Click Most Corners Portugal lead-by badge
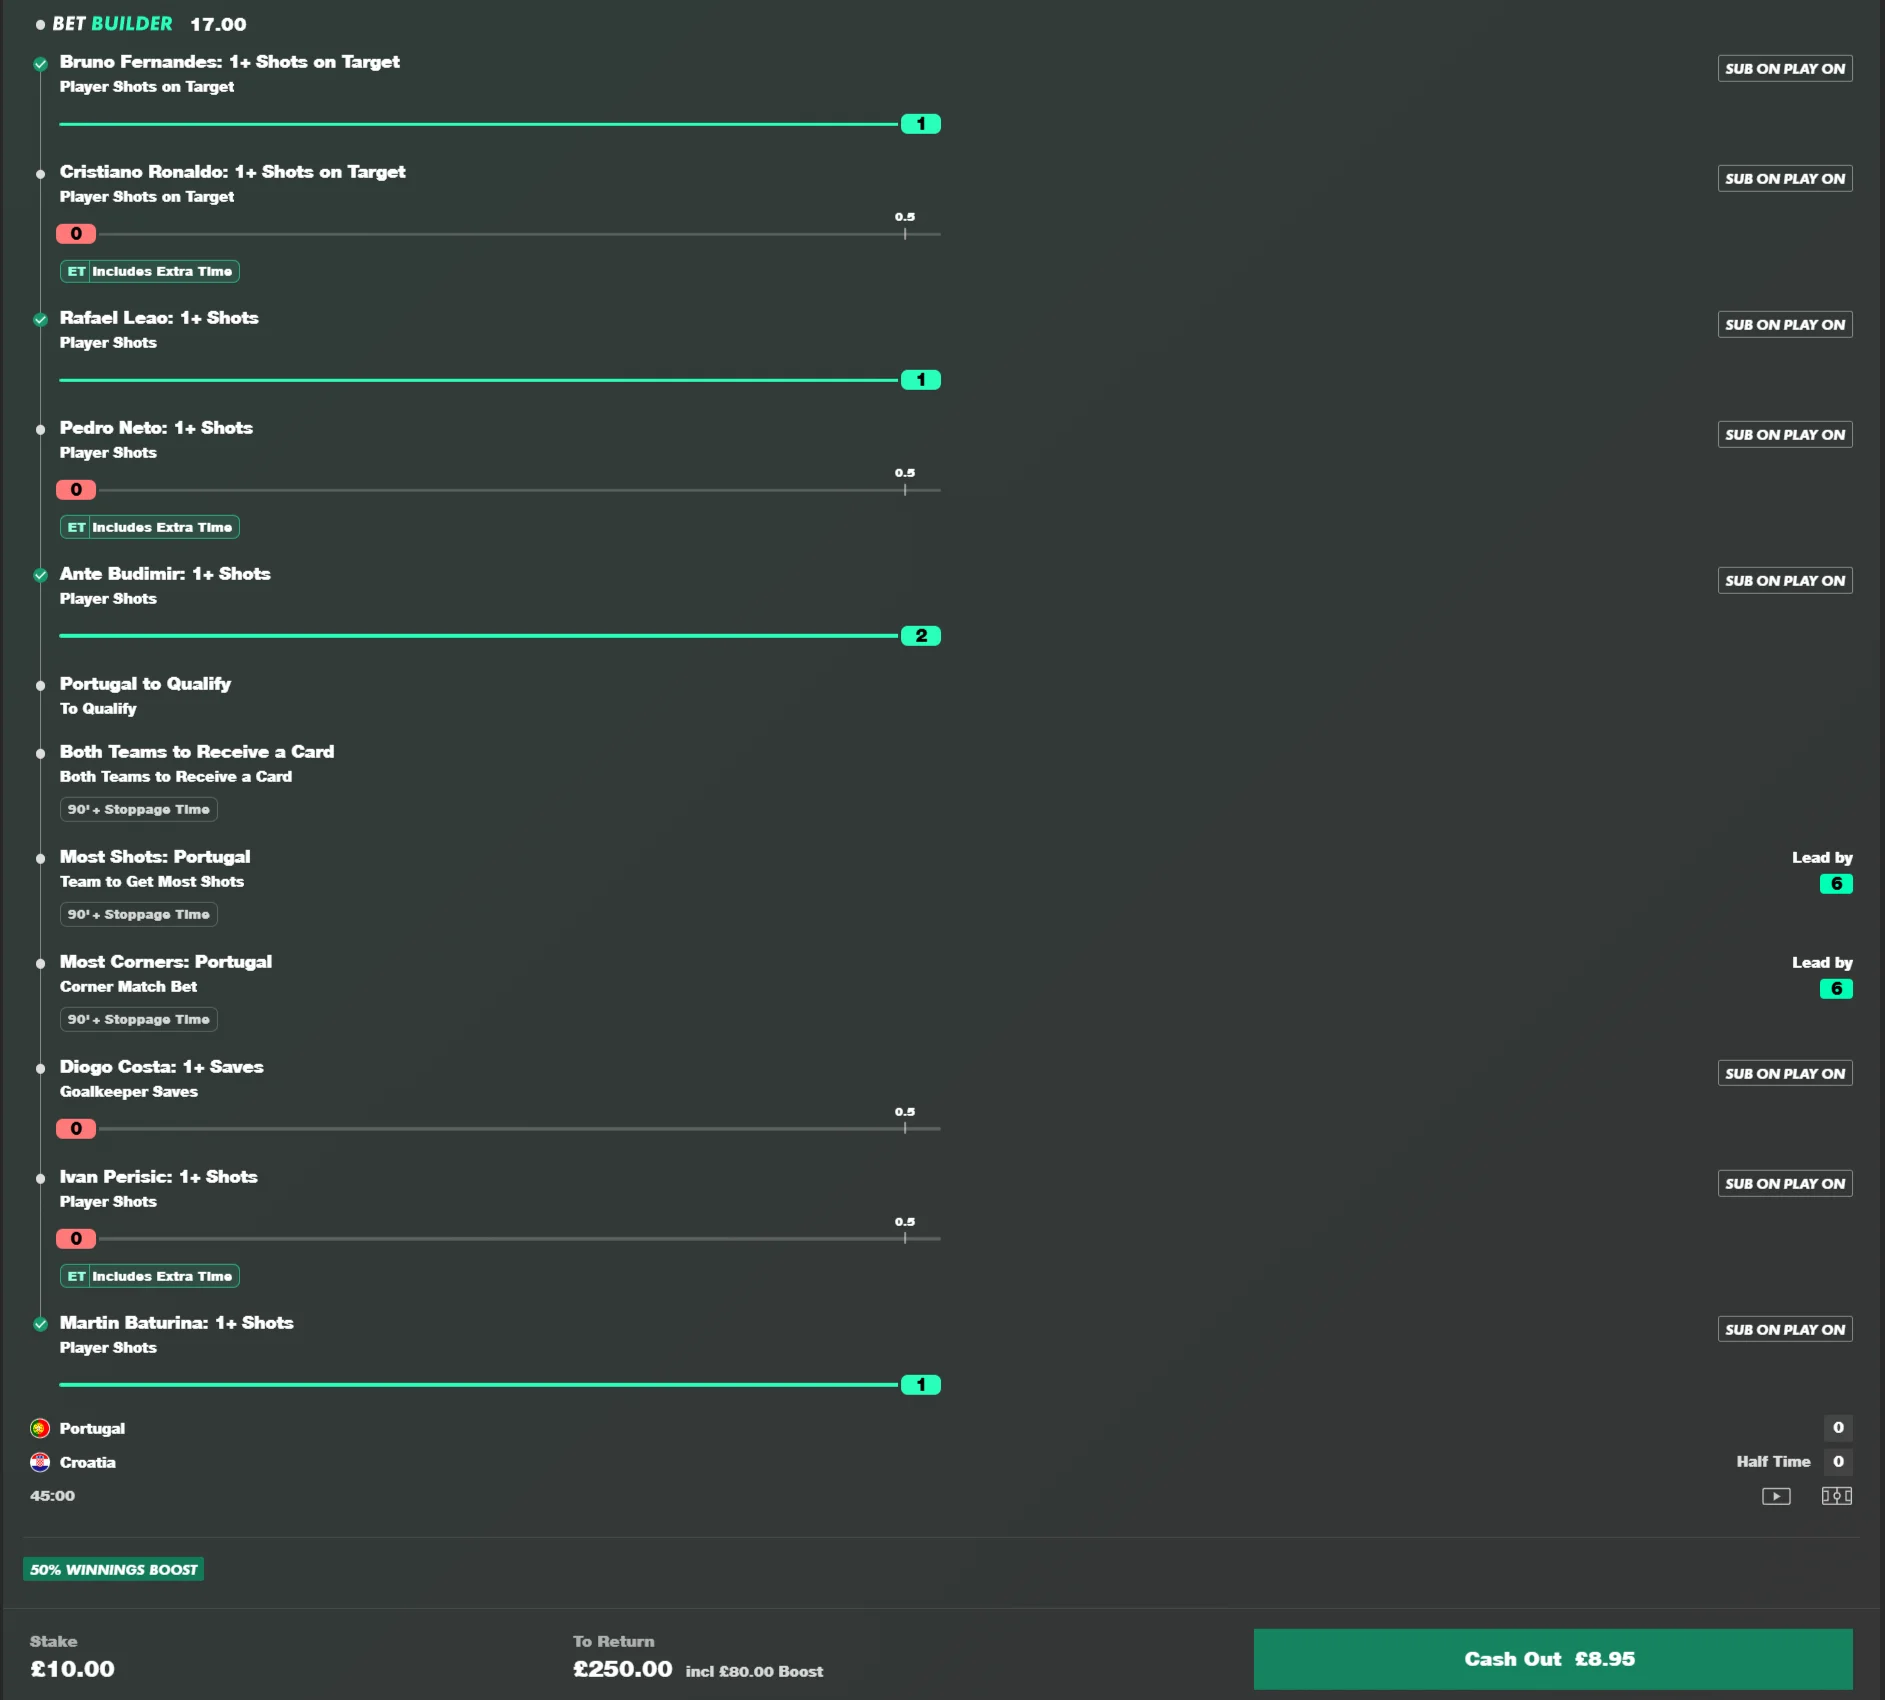The image size is (1885, 1700). pos(1836,989)
